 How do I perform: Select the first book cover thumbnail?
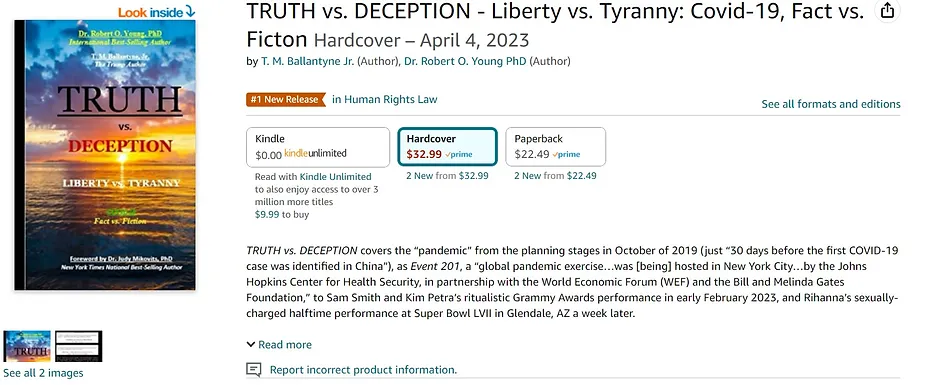[27, 346]
